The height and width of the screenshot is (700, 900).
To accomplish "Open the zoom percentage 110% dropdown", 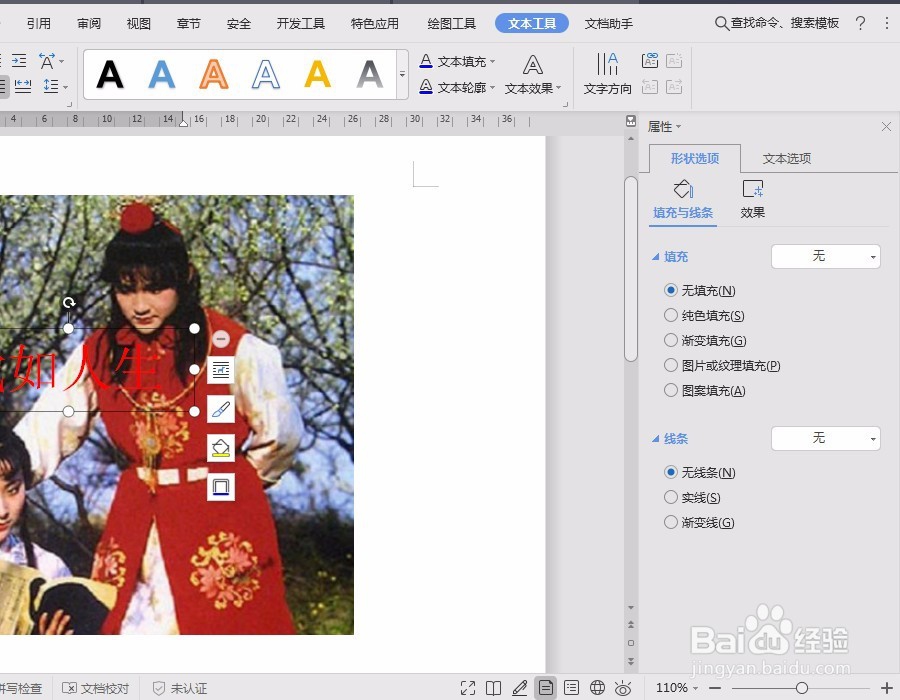I will [x=677, y=687].
